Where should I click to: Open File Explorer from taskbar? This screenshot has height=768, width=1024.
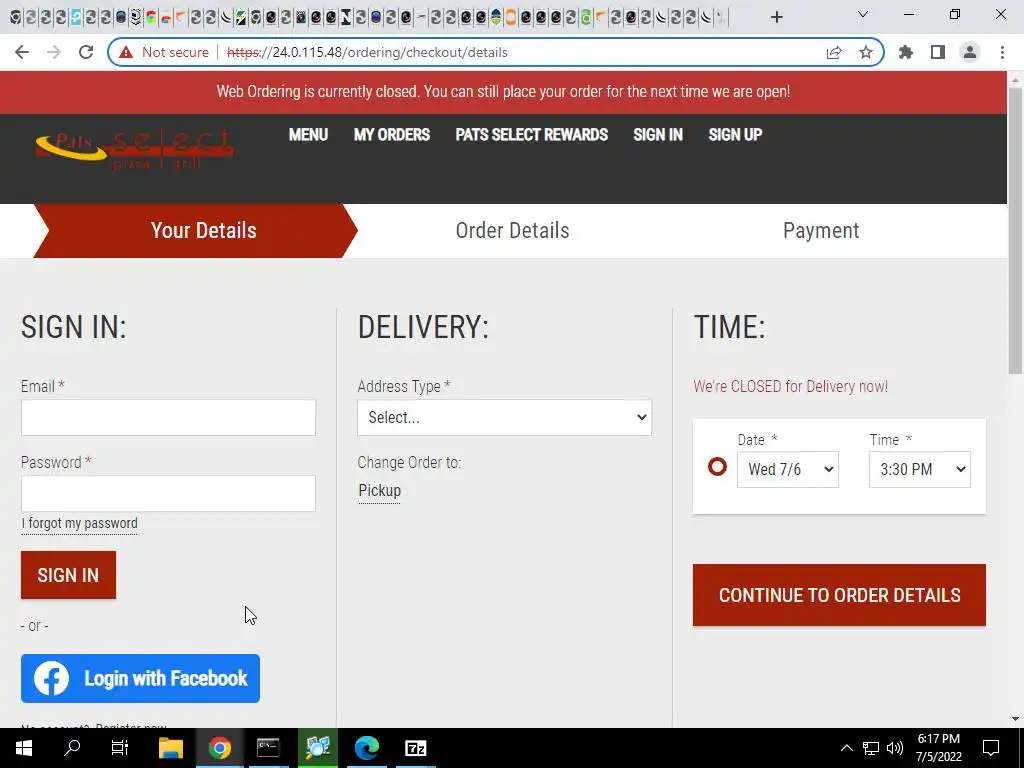click(170, 748)
